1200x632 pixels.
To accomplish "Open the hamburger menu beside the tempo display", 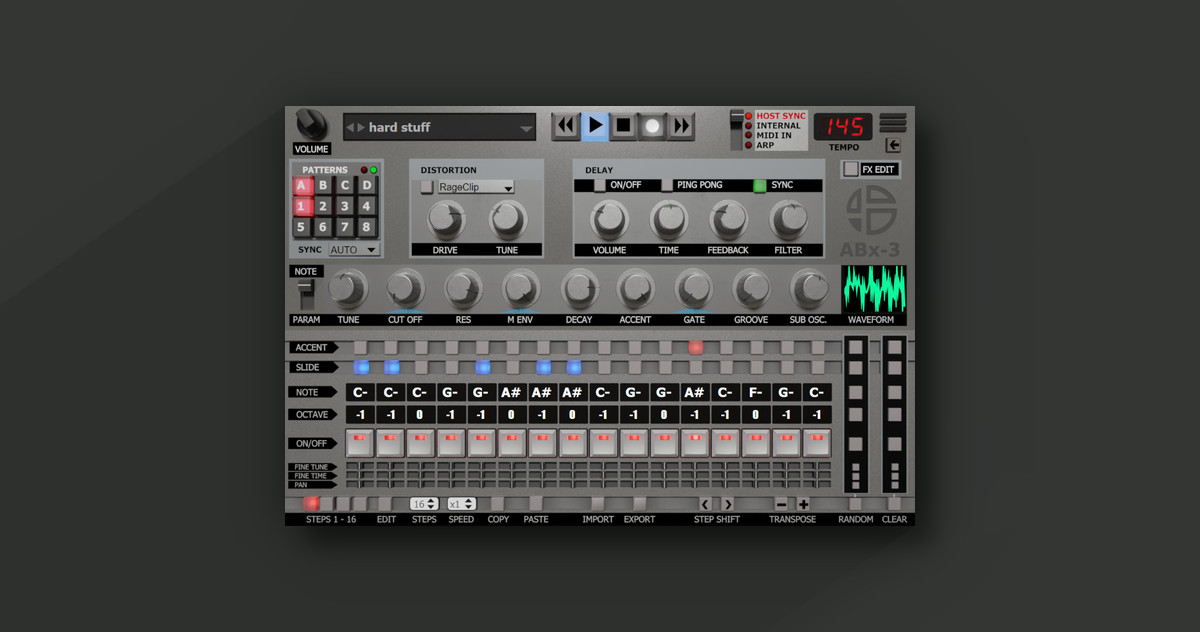I will [x=893, y=122].
